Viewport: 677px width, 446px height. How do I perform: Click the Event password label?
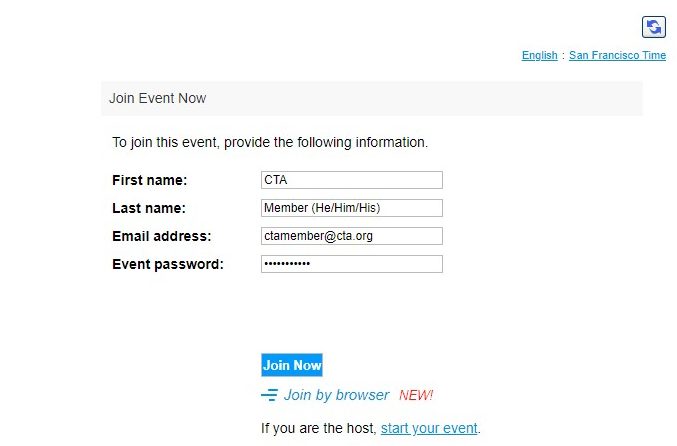tap(167, 264)
